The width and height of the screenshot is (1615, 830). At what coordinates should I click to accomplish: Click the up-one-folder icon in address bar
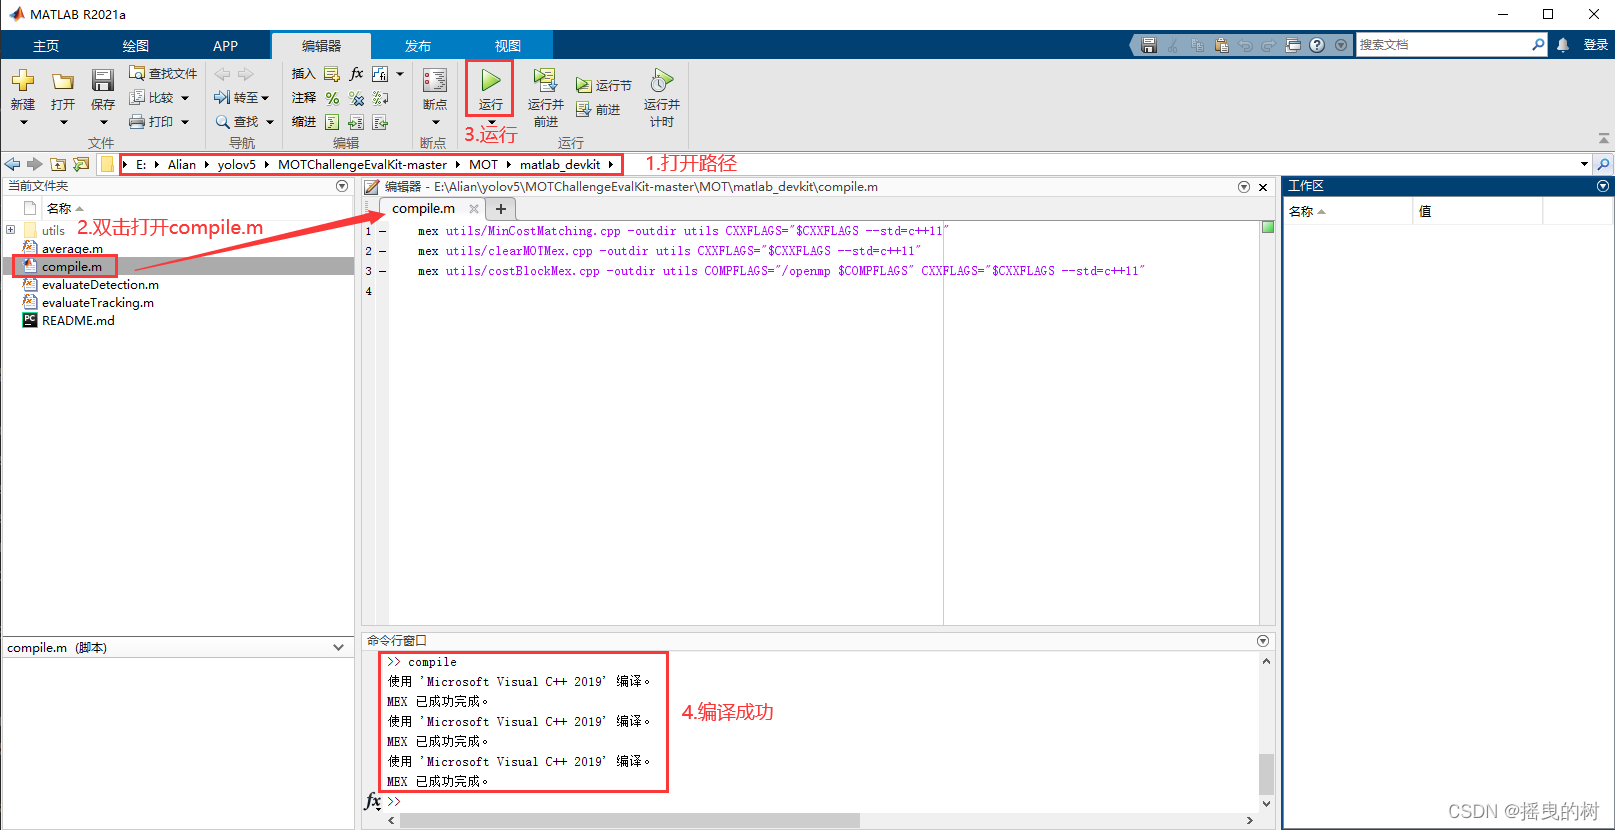coord(58,164)
